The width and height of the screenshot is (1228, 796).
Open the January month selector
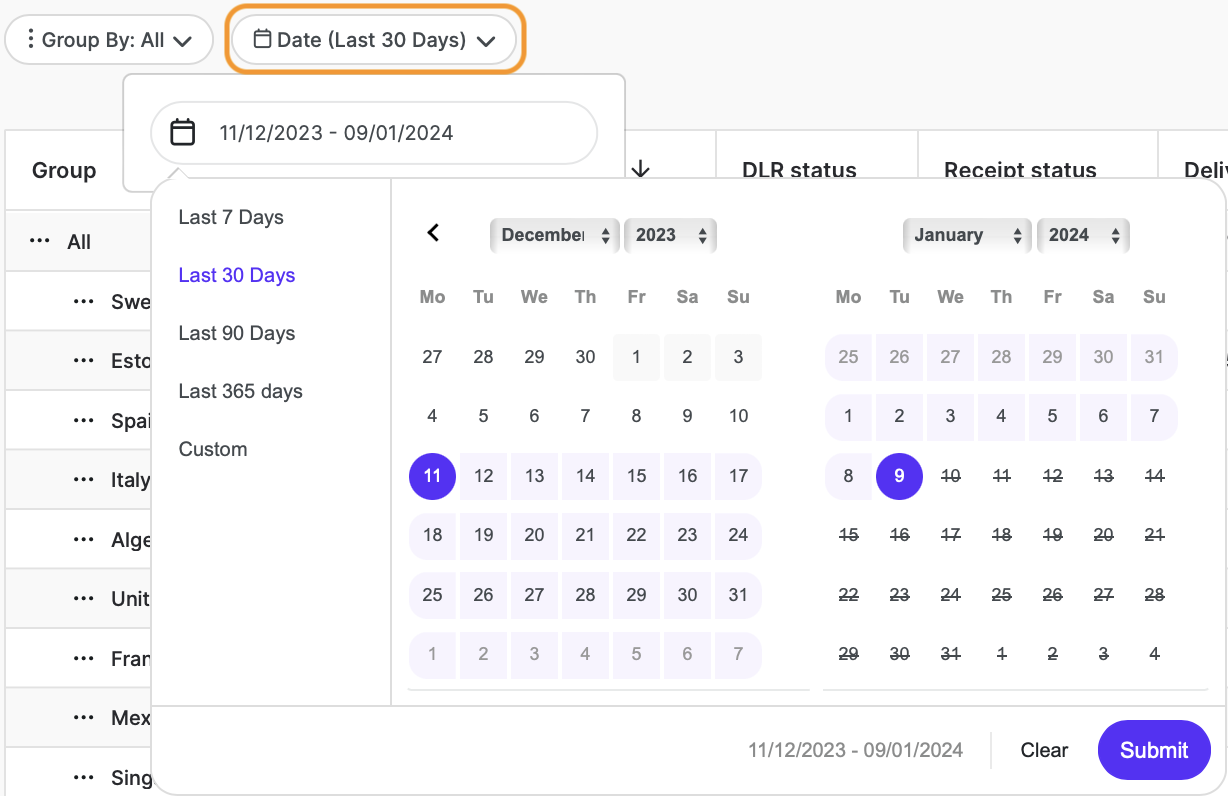(x=967, y=235)
